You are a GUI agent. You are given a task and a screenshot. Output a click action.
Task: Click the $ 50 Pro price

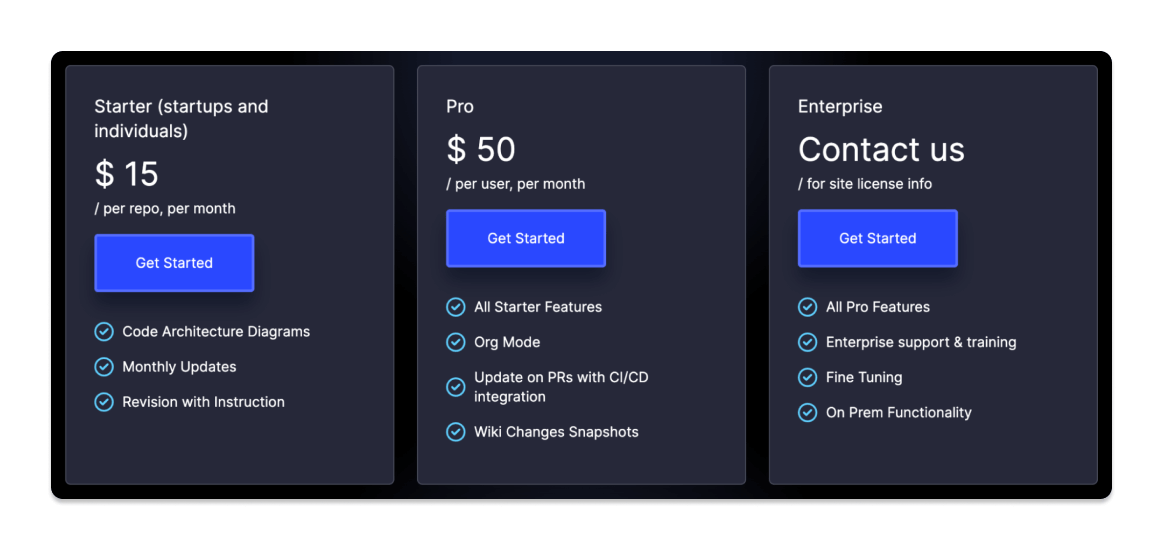(x=481, y=150)
